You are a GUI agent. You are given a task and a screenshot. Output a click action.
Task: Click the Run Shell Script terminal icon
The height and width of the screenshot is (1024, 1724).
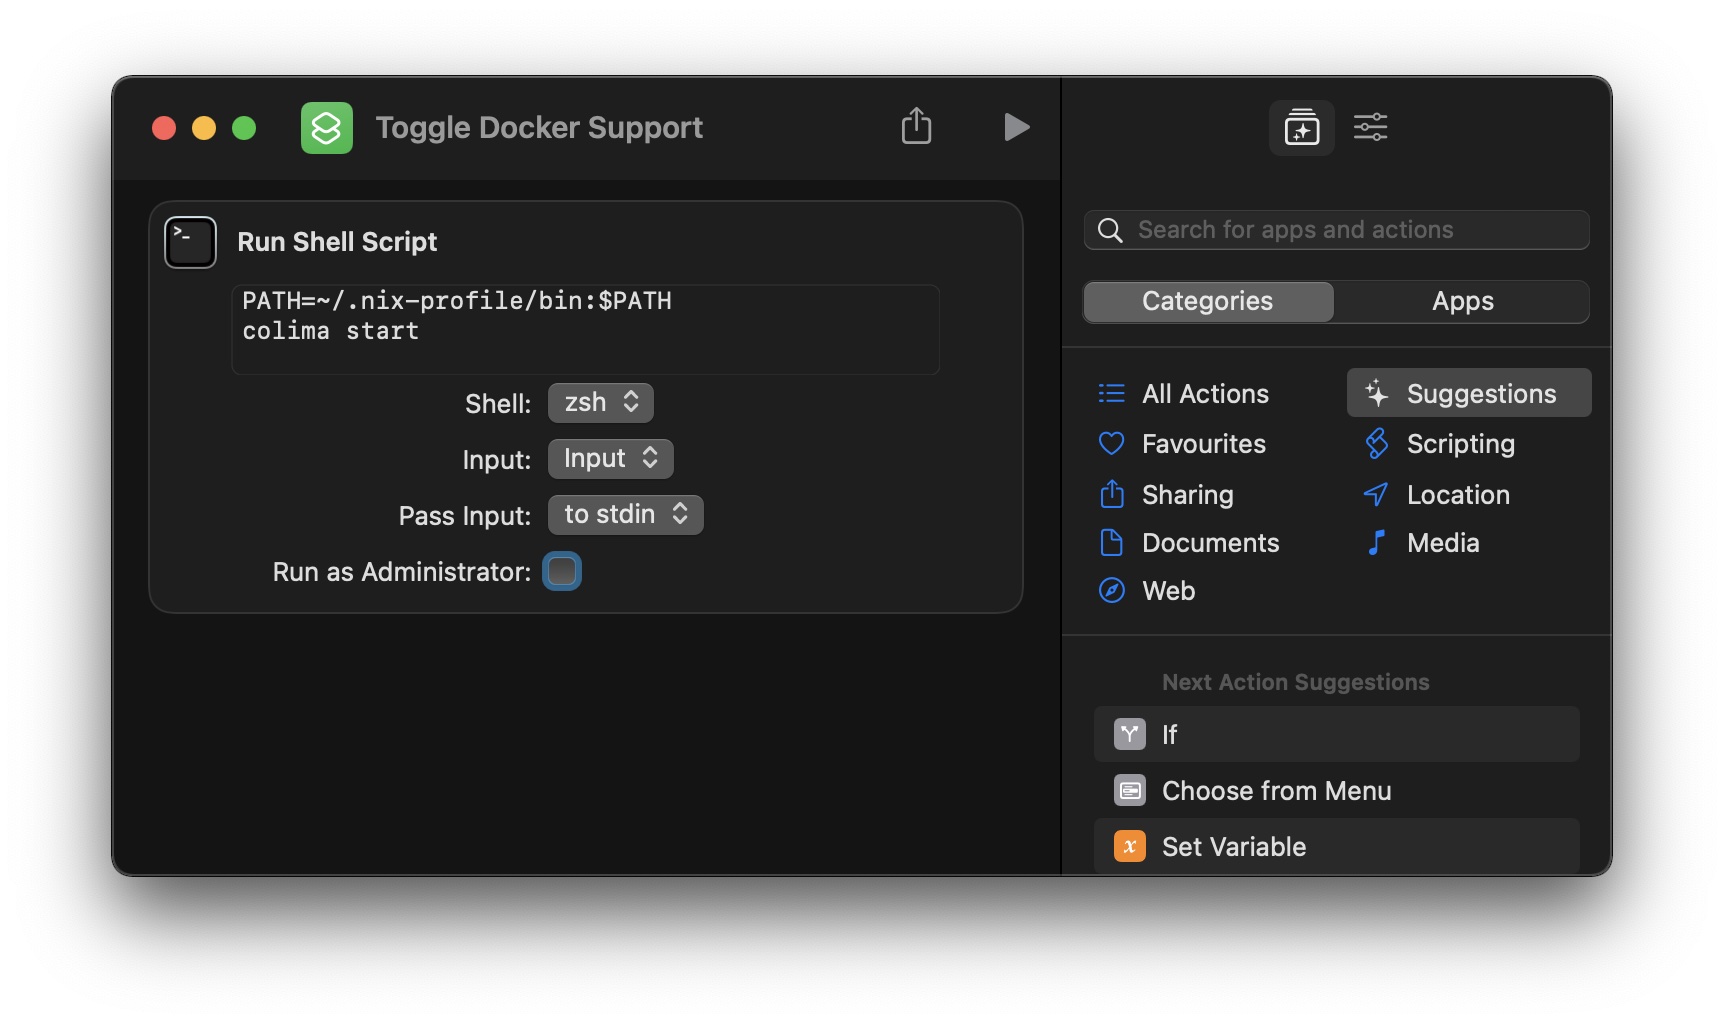point(190,242)
